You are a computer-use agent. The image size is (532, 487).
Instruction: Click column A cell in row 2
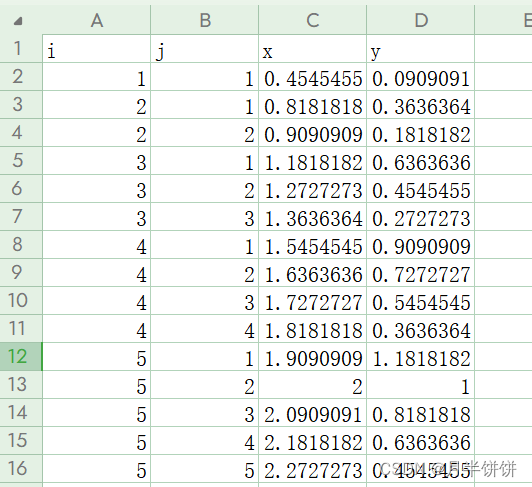97,77
